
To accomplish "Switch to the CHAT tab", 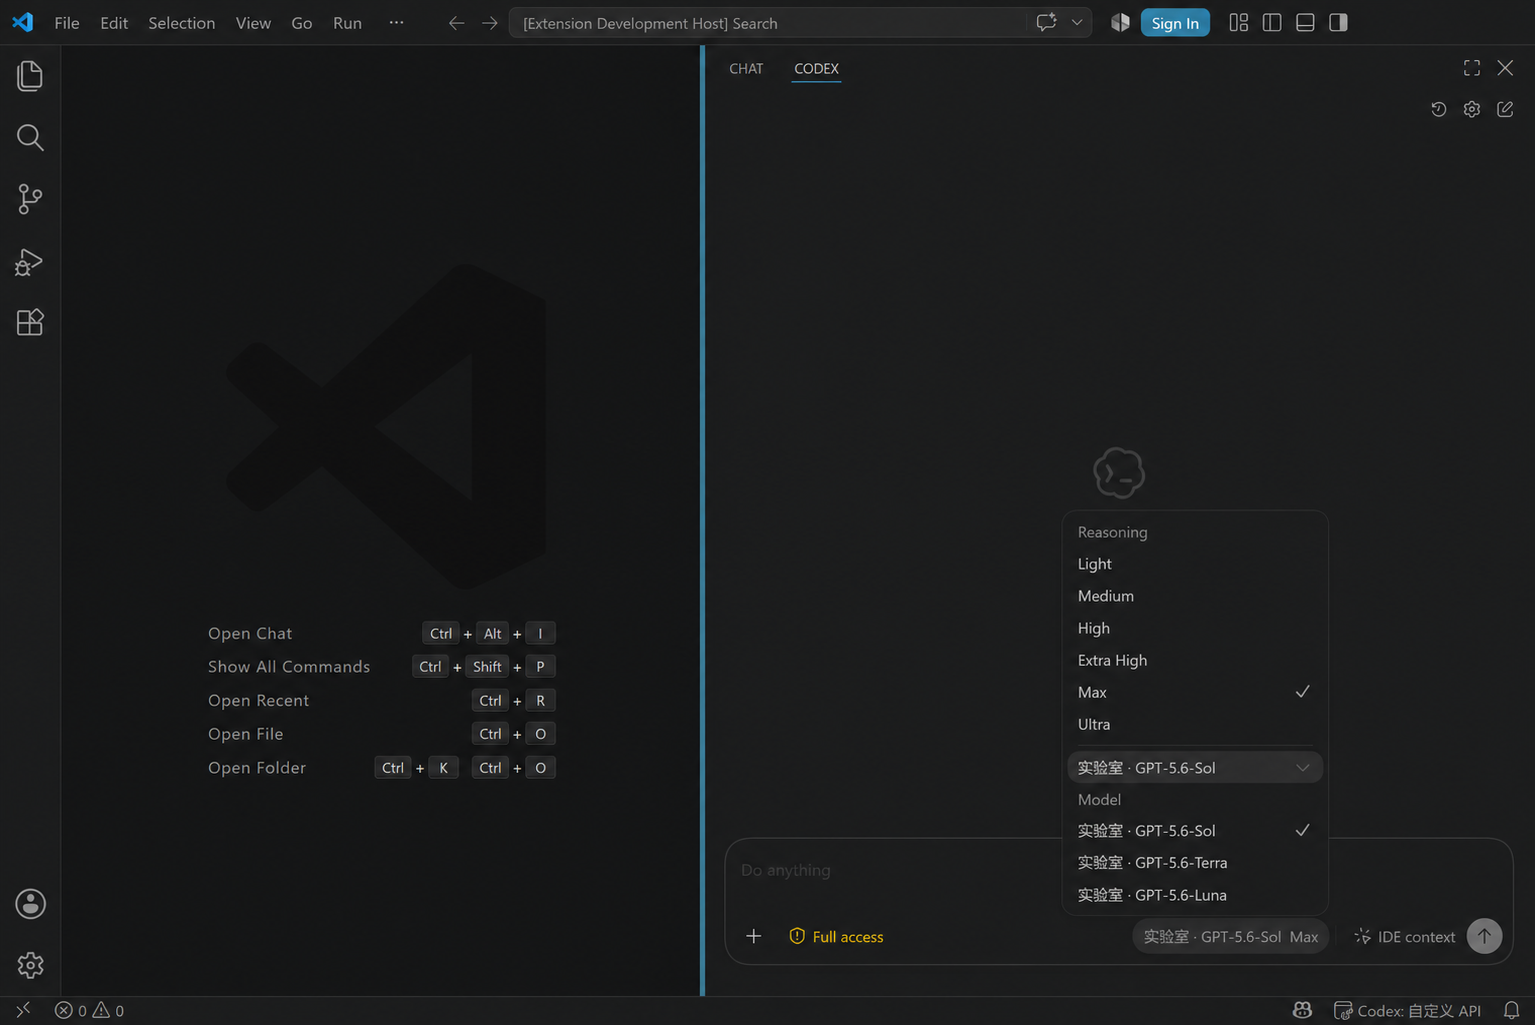I will [x=746, y=68].
